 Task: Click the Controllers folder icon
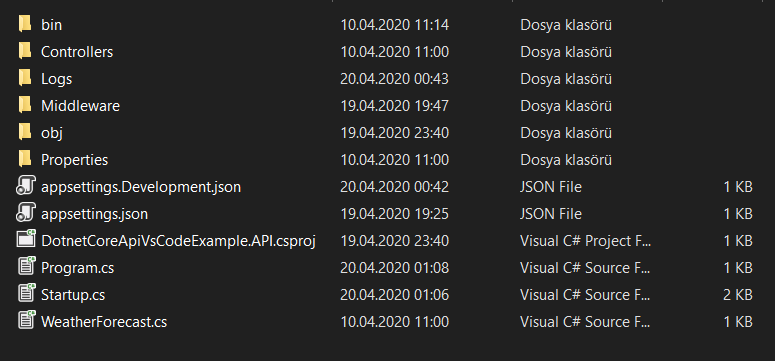(25, 51)
